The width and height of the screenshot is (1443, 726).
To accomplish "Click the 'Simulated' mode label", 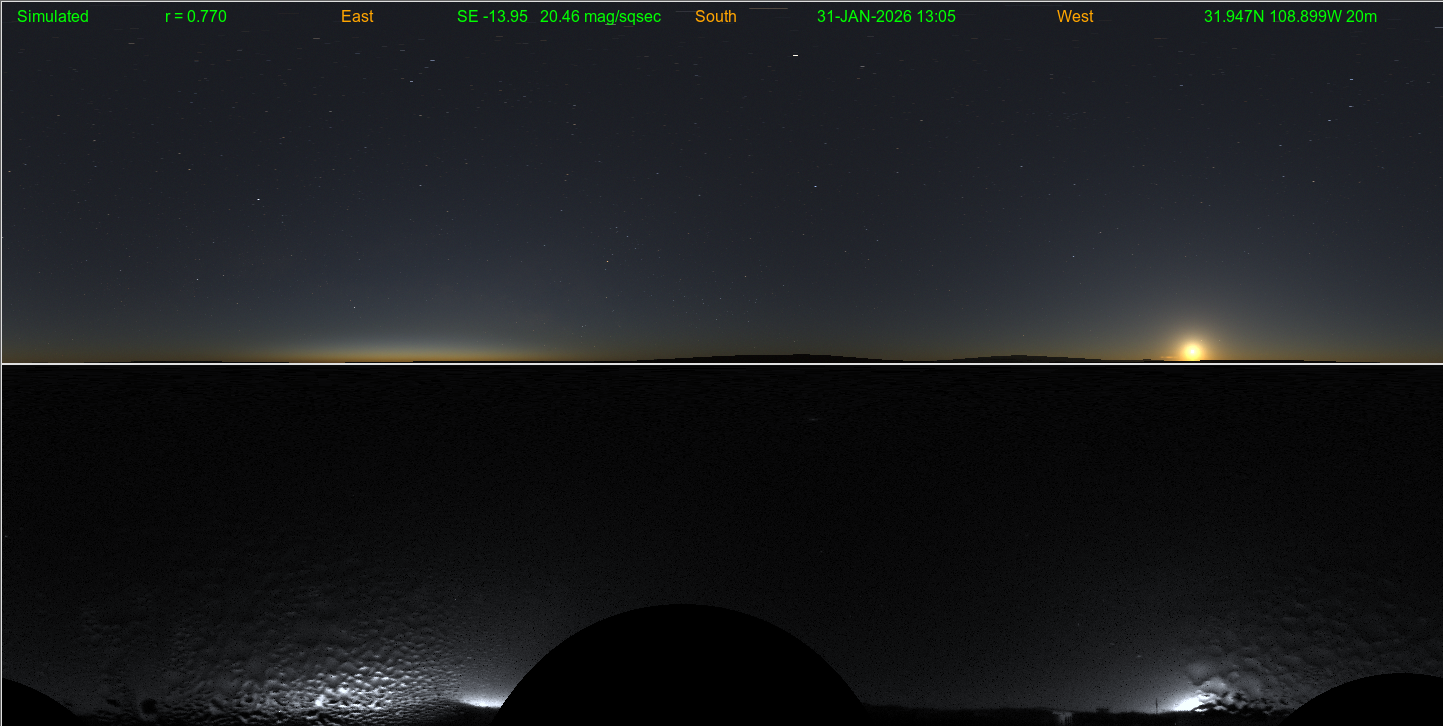I will tap(53, 17).
